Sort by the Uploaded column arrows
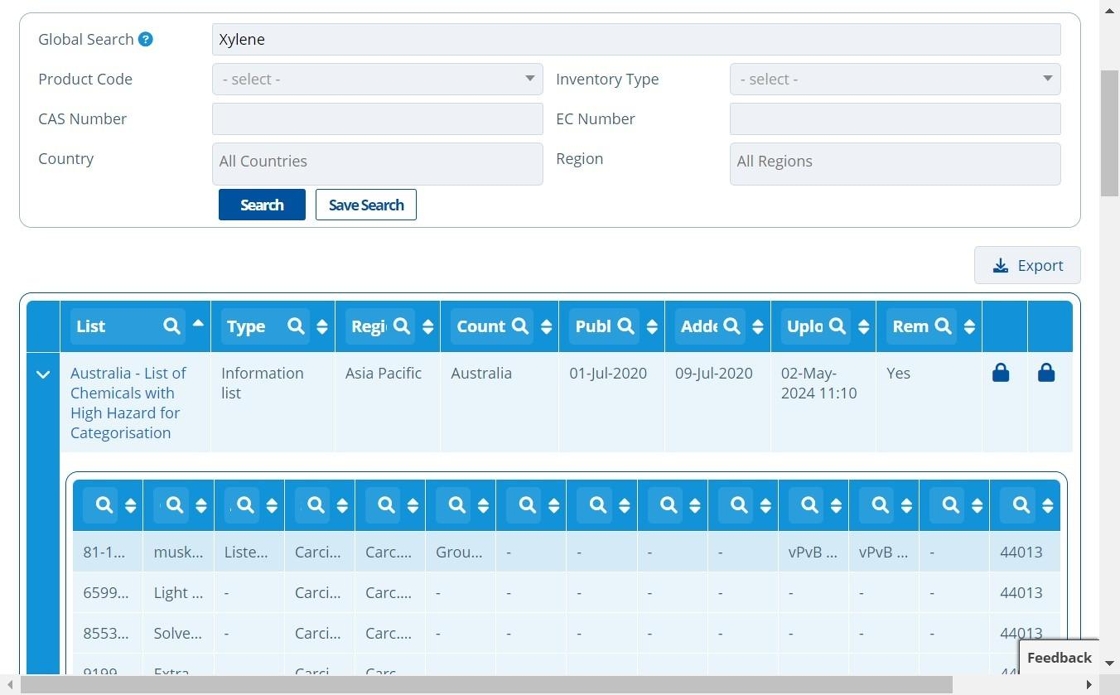 864,326
